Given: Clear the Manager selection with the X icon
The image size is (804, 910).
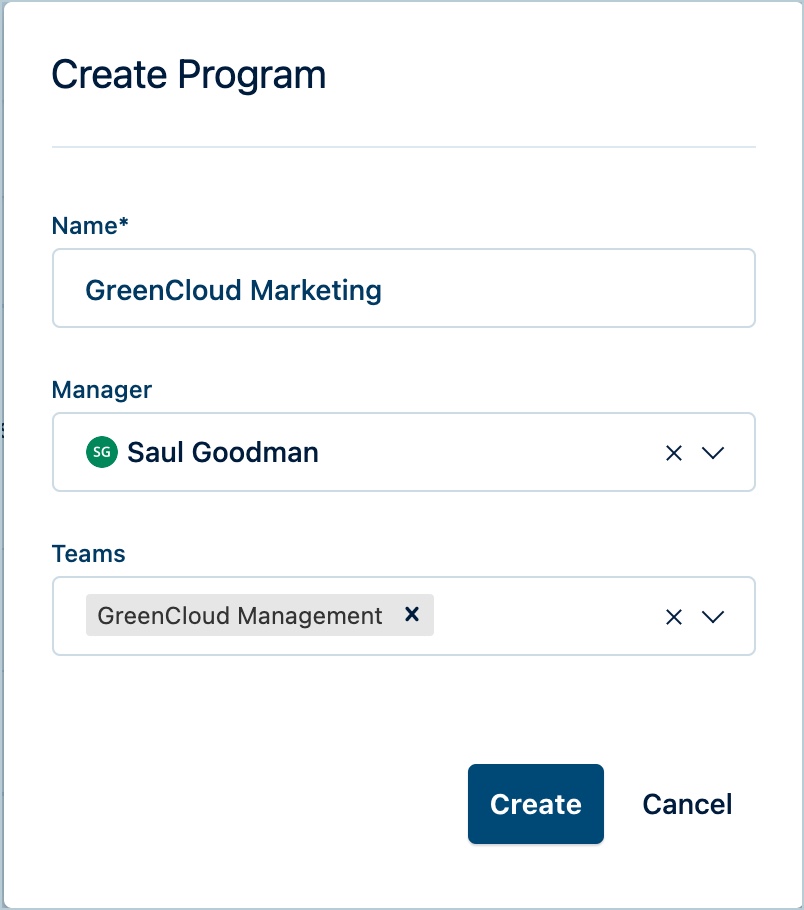Looking at the screenshot, I should (x=673, y=452).
